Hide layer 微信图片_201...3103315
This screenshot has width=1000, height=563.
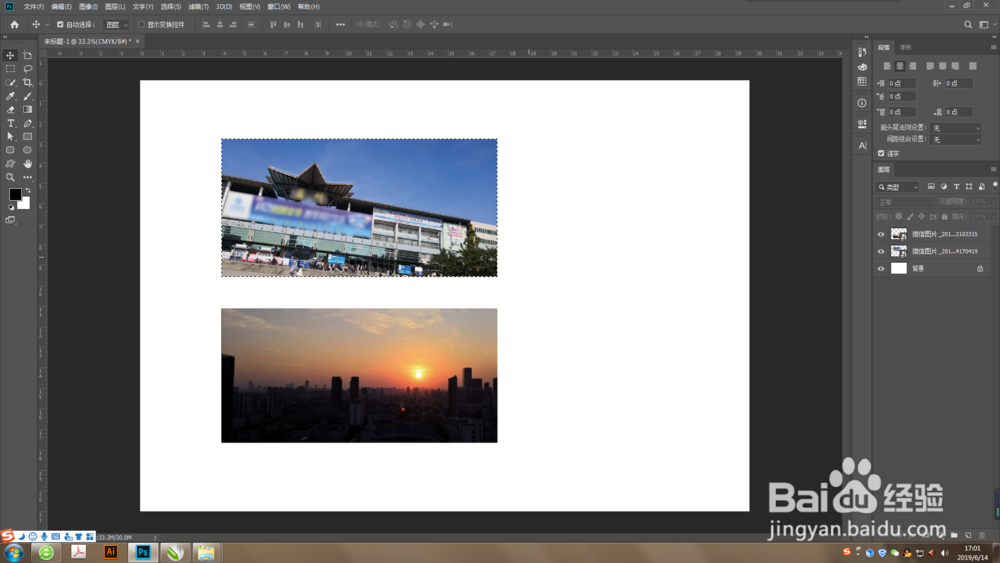881,234
